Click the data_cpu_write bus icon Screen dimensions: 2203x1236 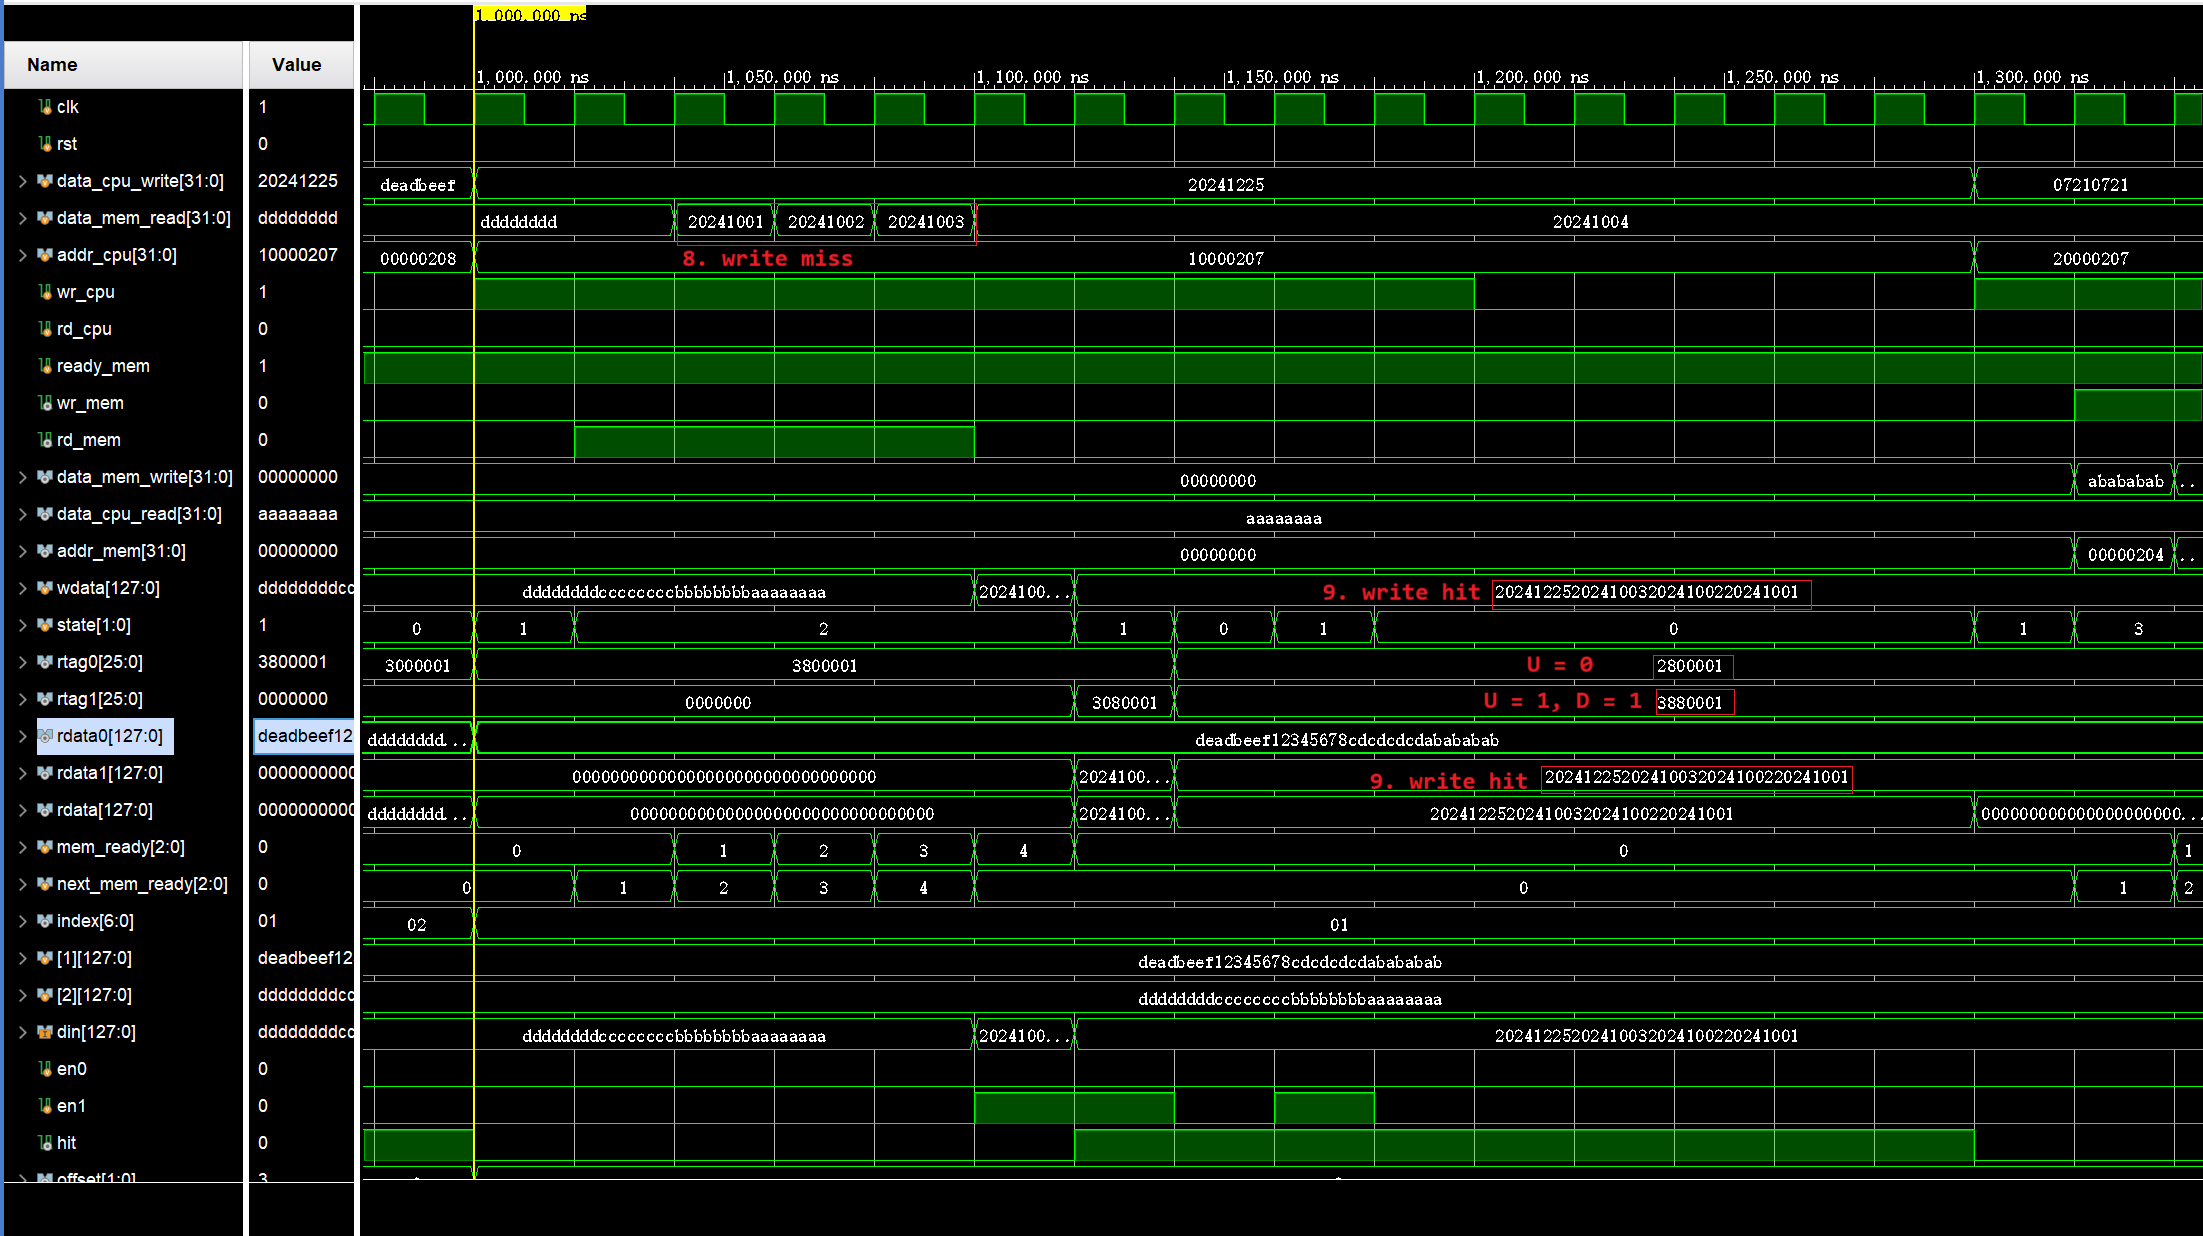point(45,181)
